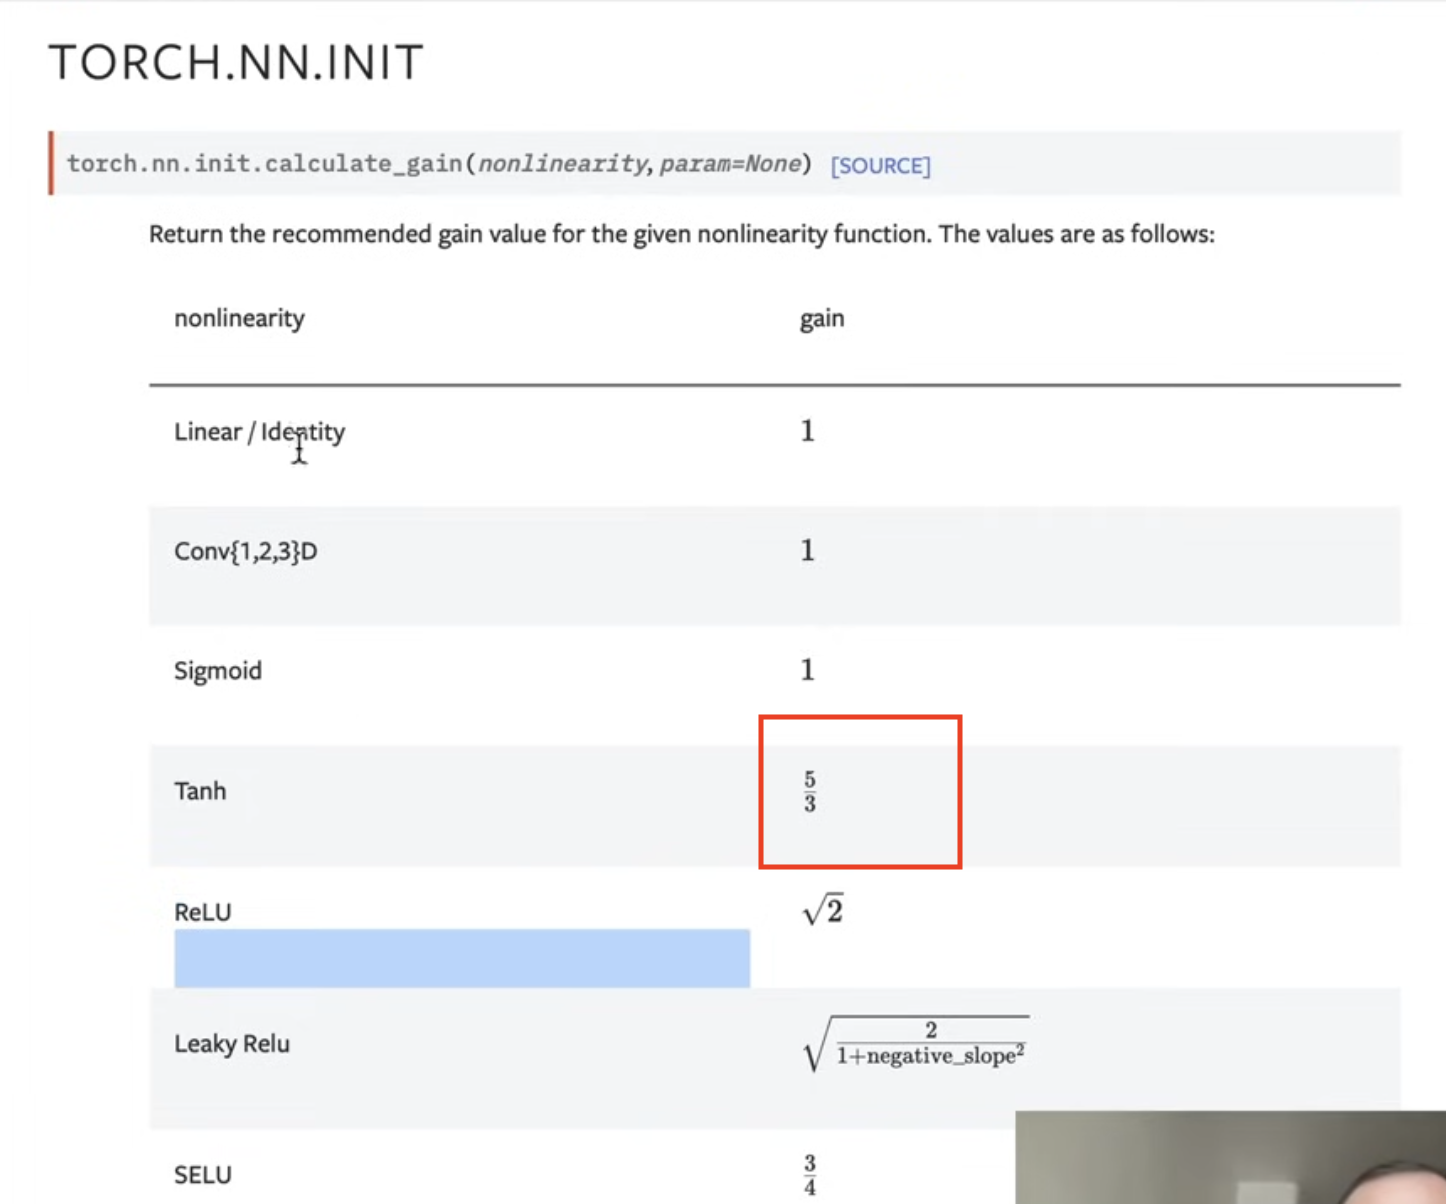Select the 'Leaky Relu' table cell

pos(232,1043)
